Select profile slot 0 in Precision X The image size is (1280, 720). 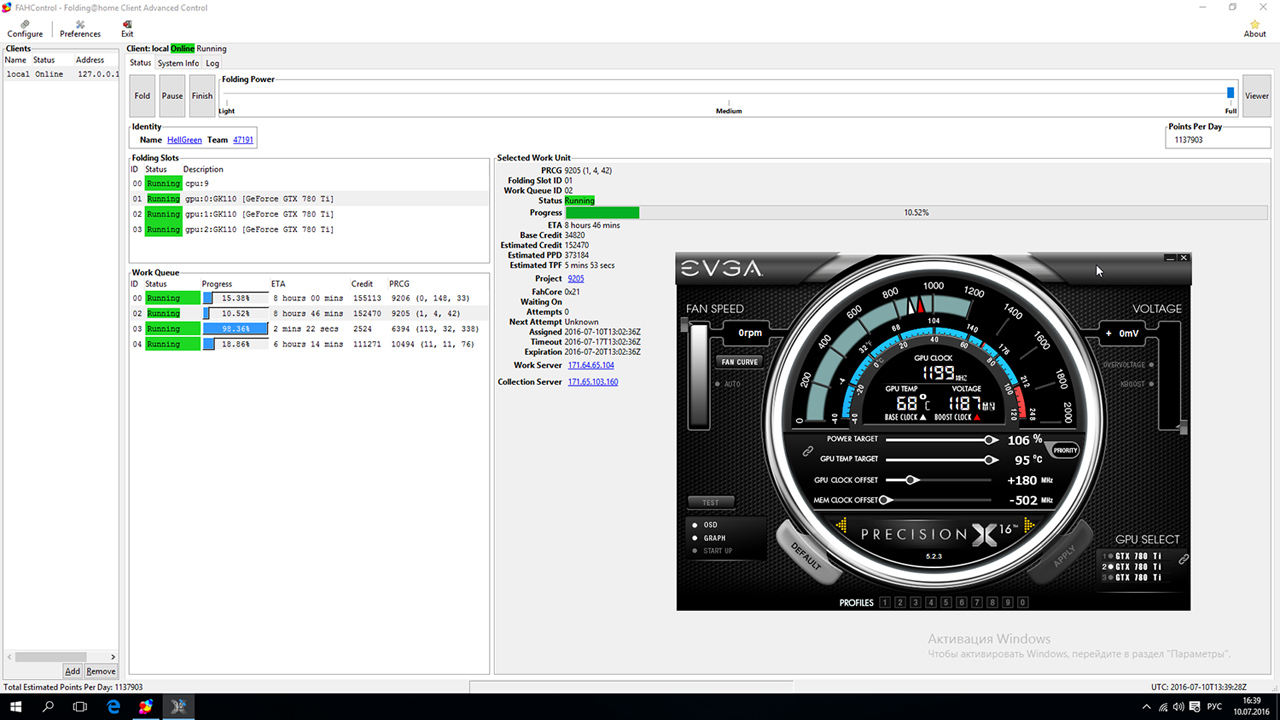[x=1022, y=603]
